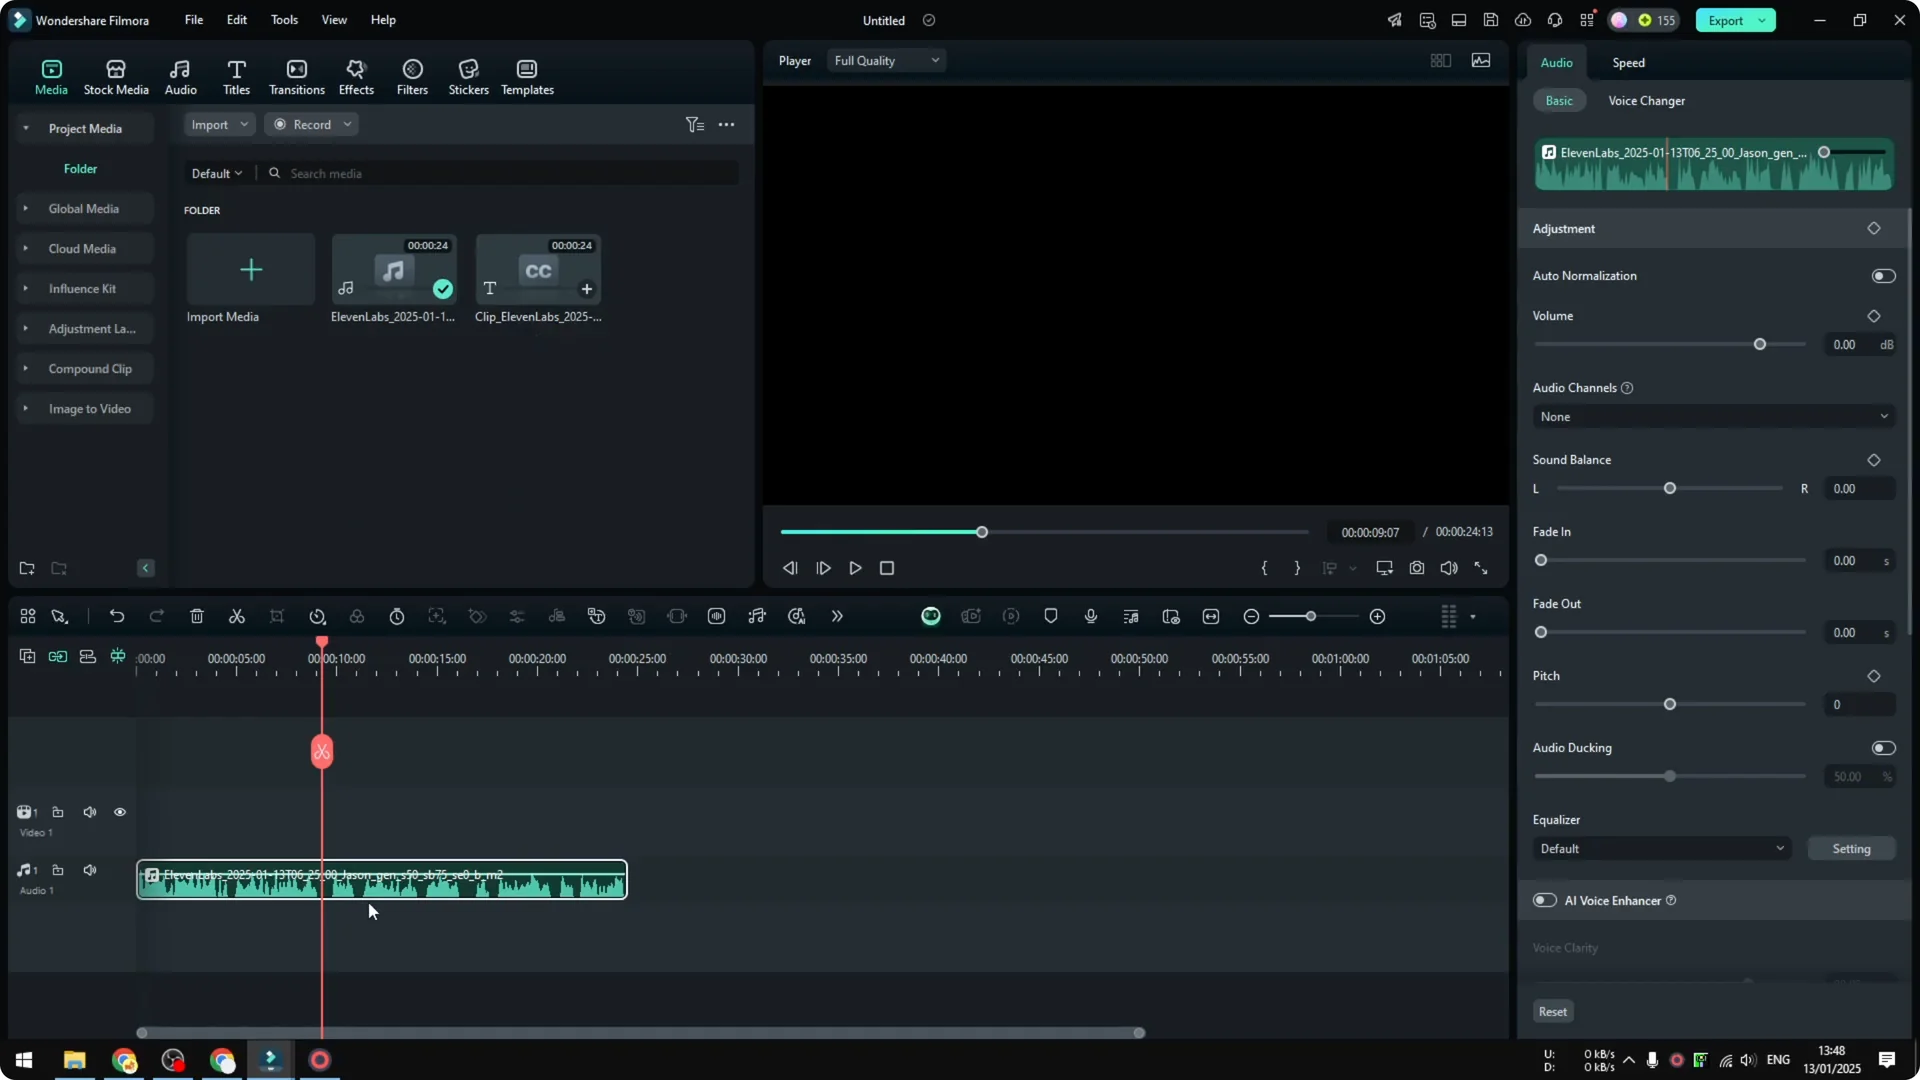The height and width of the screenshot is (1080, 1920).
Task: Open the Titles tab
Action: (236, 77)
